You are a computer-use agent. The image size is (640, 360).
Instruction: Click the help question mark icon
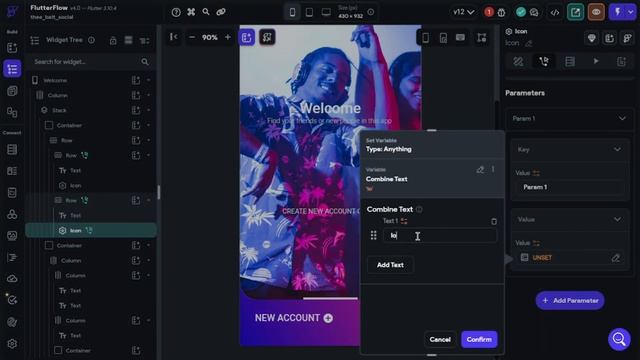(x=176, y=12)
